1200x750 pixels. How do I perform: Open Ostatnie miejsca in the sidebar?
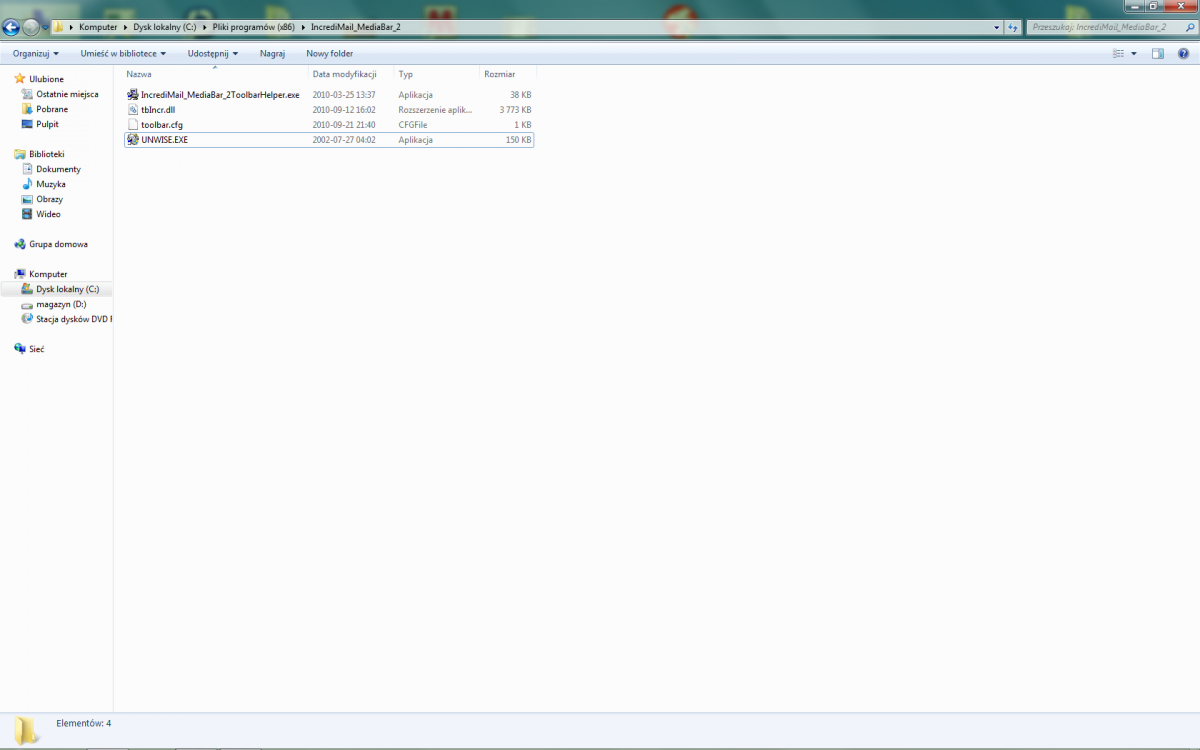[x=67, y=94]
